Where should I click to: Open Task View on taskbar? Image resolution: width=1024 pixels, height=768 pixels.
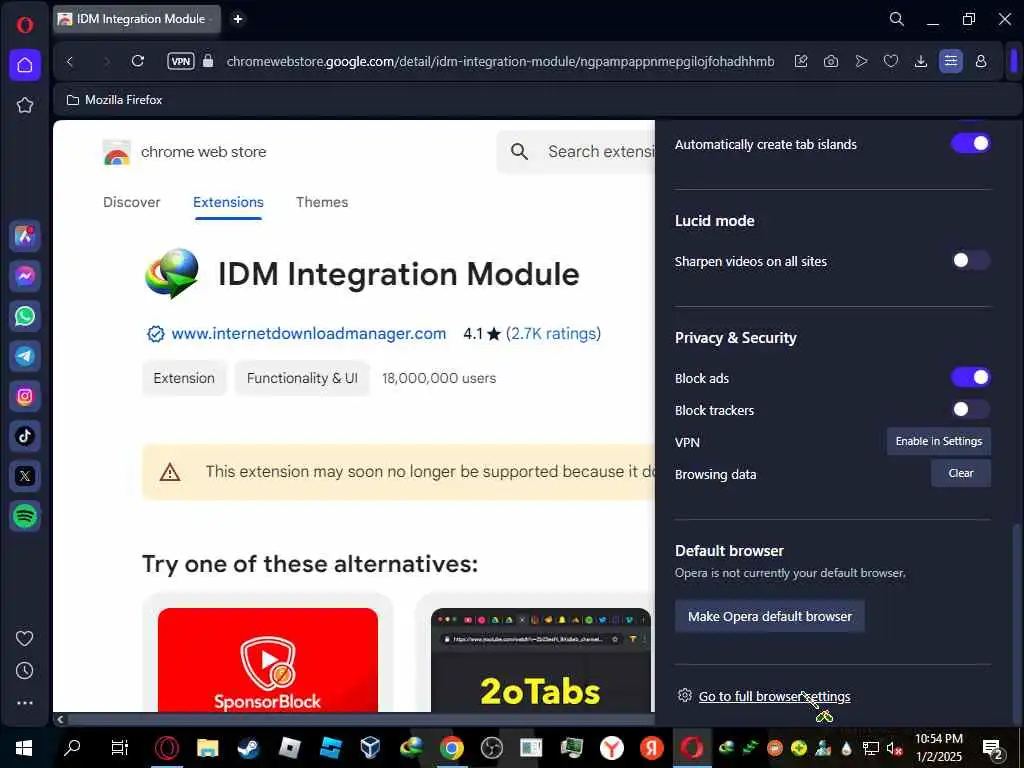point(120,748)
